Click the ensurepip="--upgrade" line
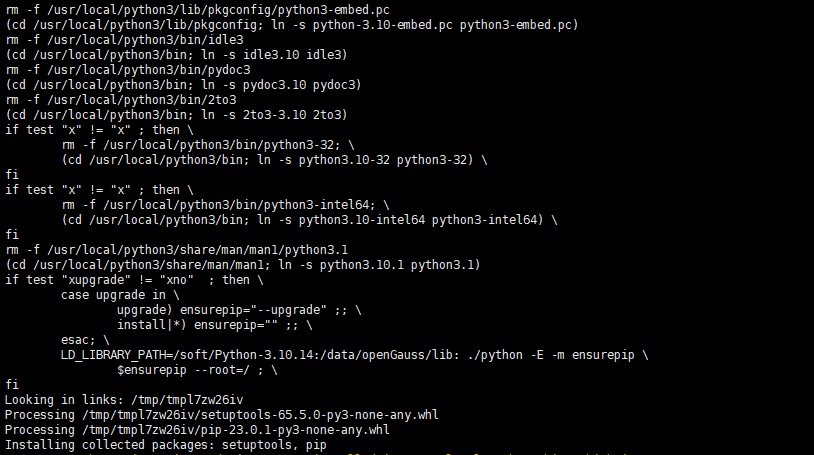This screenshot has width=814, height=455. pos(240,310)
